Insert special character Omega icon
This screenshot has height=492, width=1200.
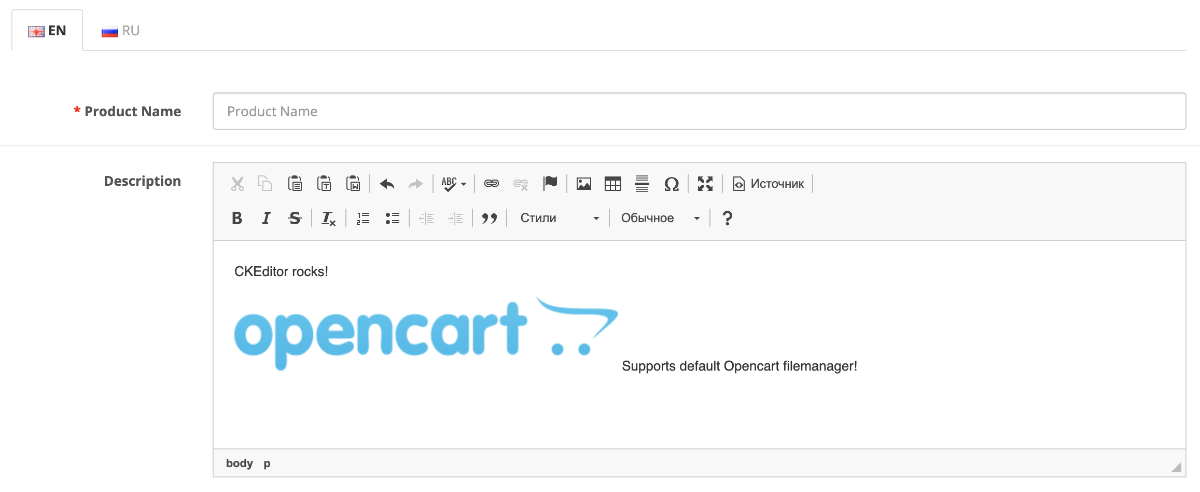click(x=671, y=184)
